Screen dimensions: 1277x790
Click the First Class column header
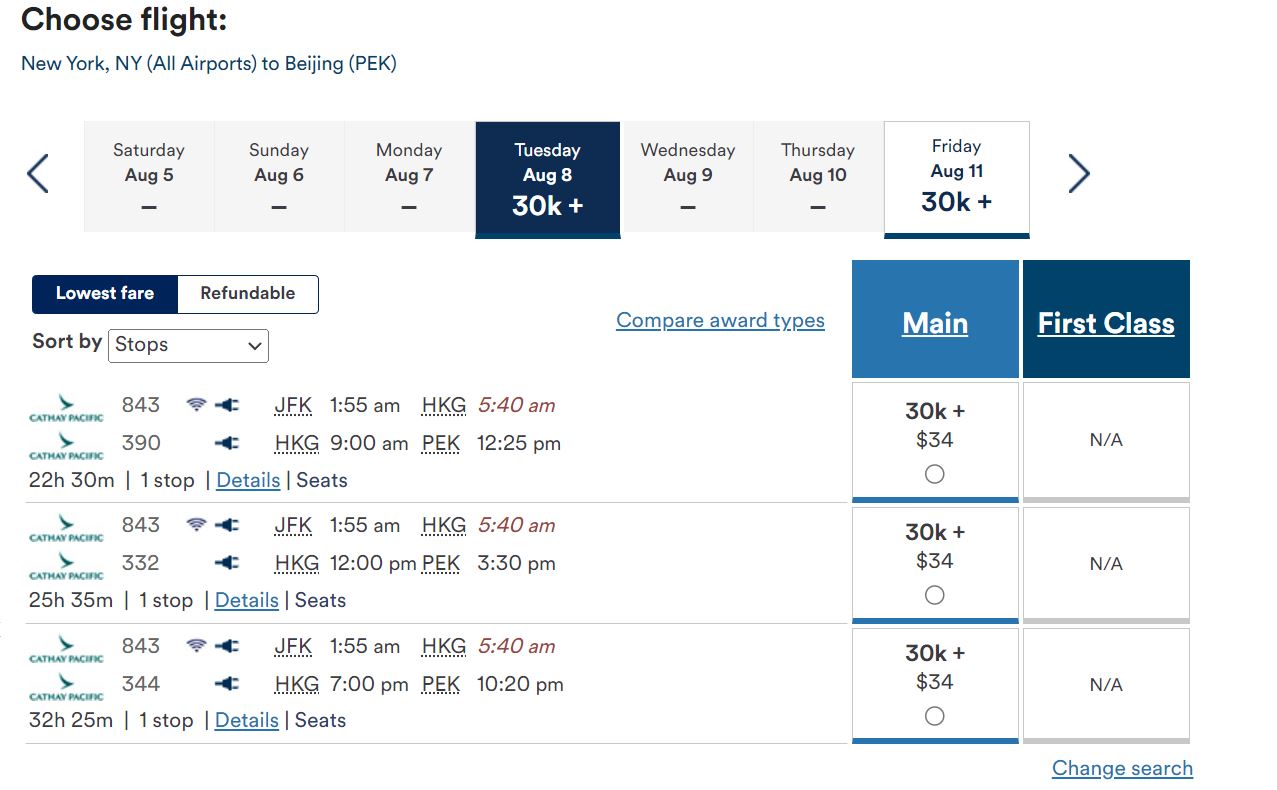tap(1106, 323)
